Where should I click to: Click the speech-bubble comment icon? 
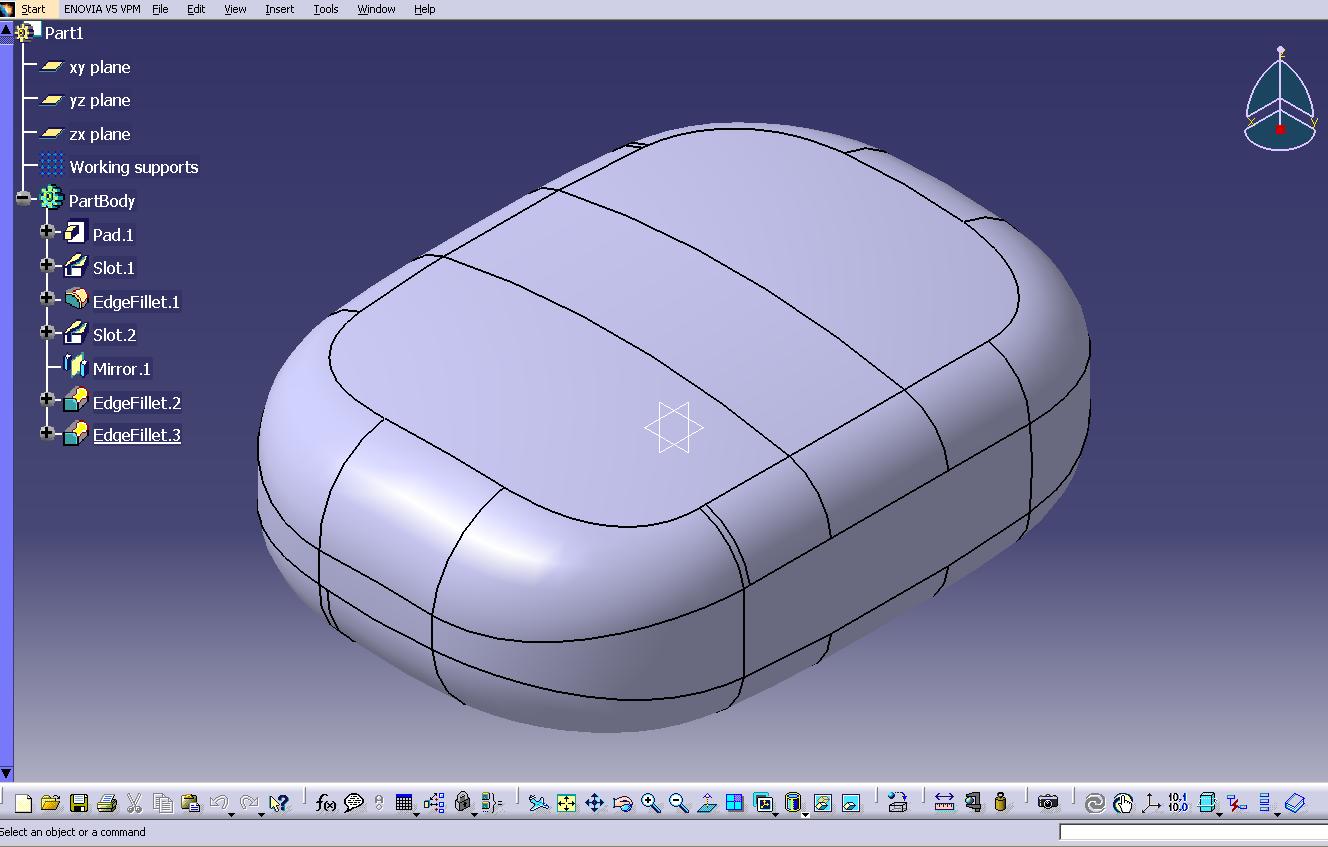click(x=353, y=803)
